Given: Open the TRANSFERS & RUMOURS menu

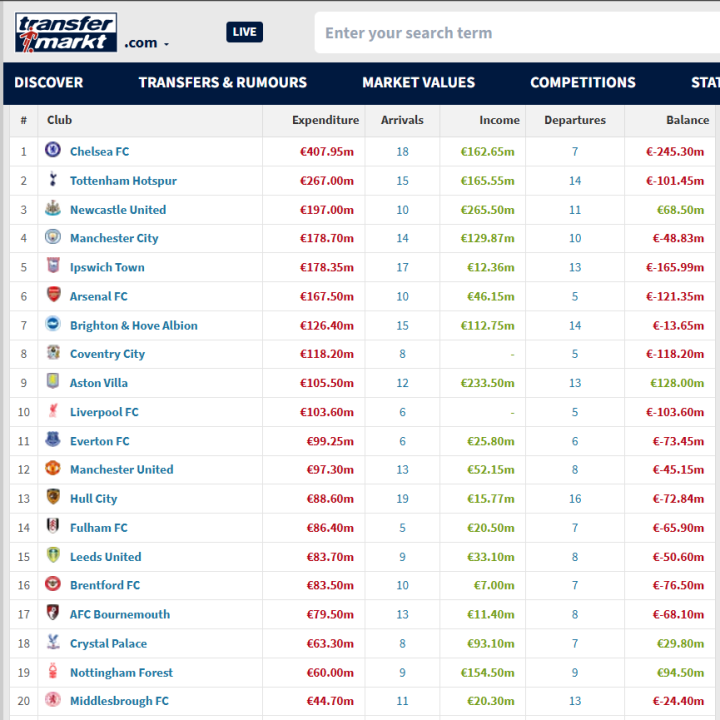Looking at the screenshot, I should 223,83.
